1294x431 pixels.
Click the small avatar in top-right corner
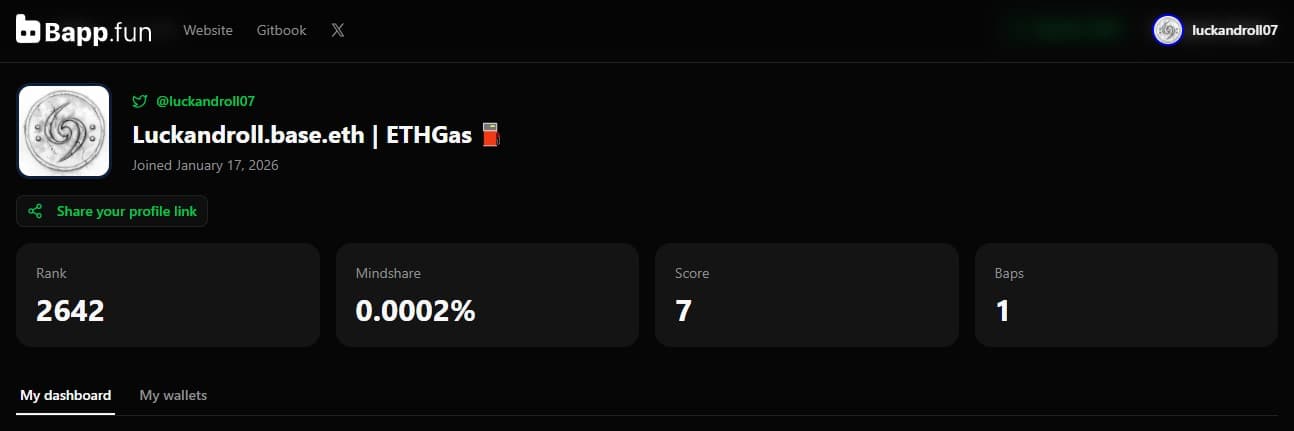coord(1167,30)
